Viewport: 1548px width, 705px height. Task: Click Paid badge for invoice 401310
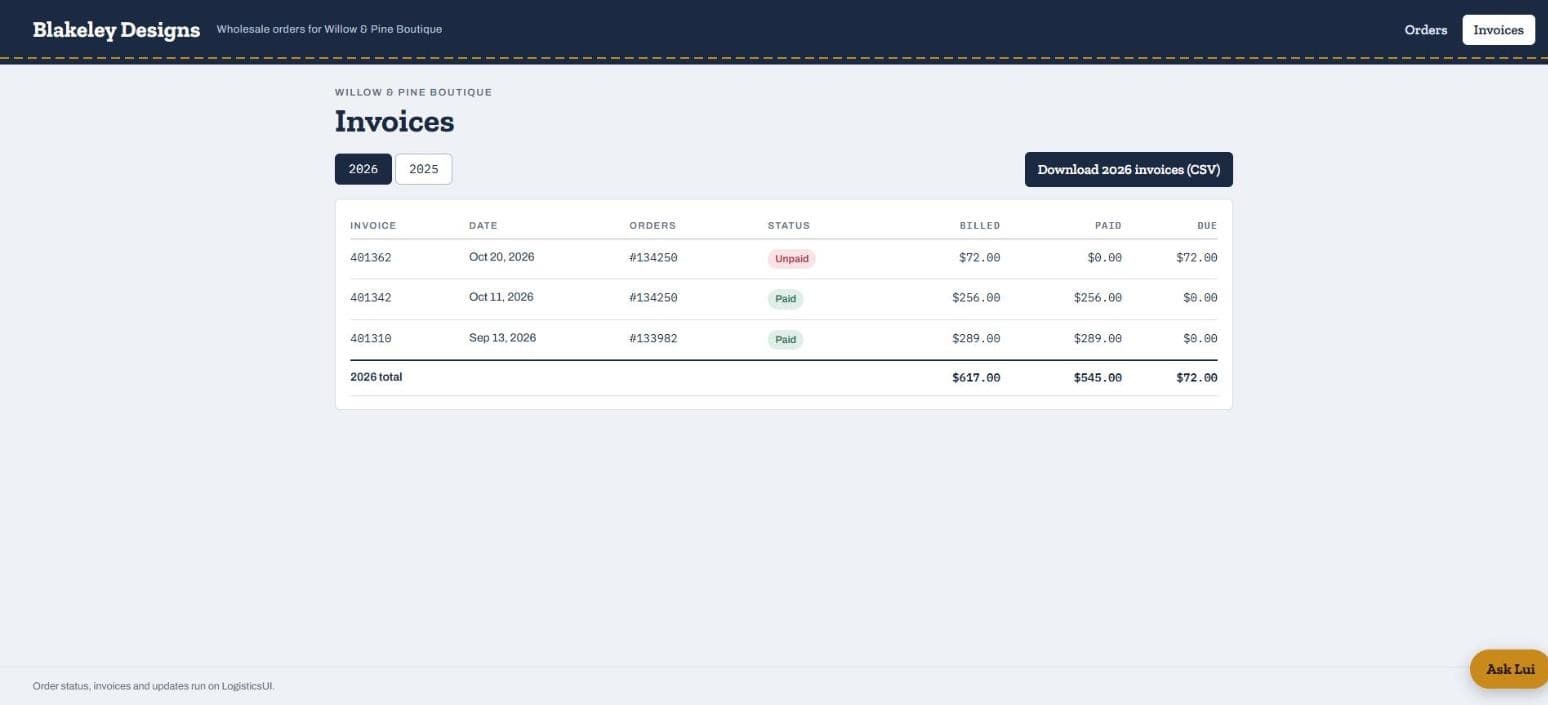785,340
